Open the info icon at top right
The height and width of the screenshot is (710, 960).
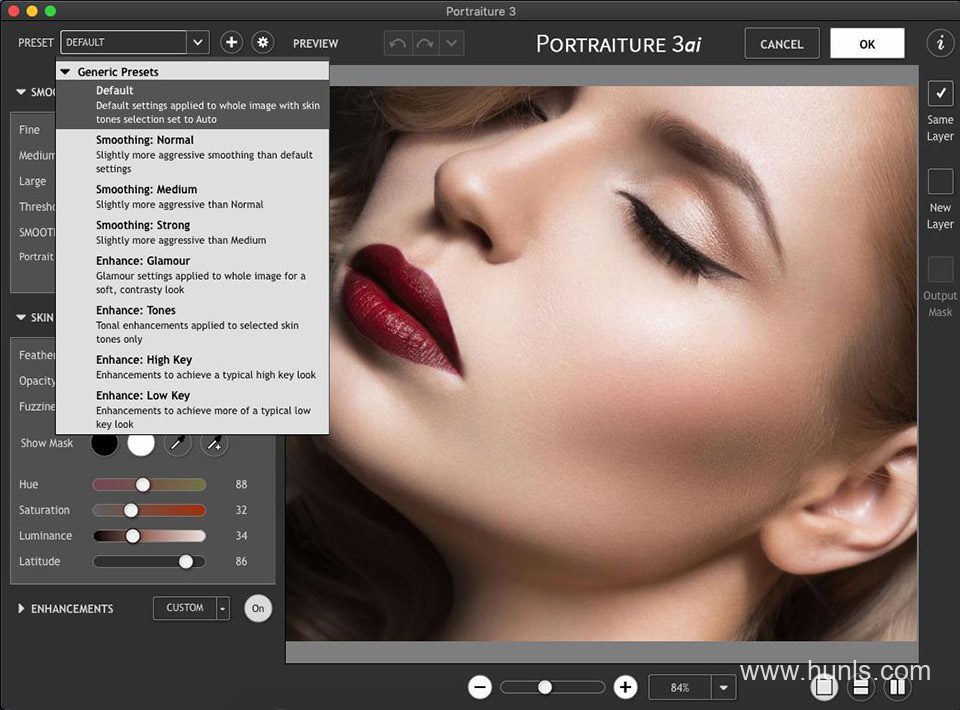coord(940,43)
